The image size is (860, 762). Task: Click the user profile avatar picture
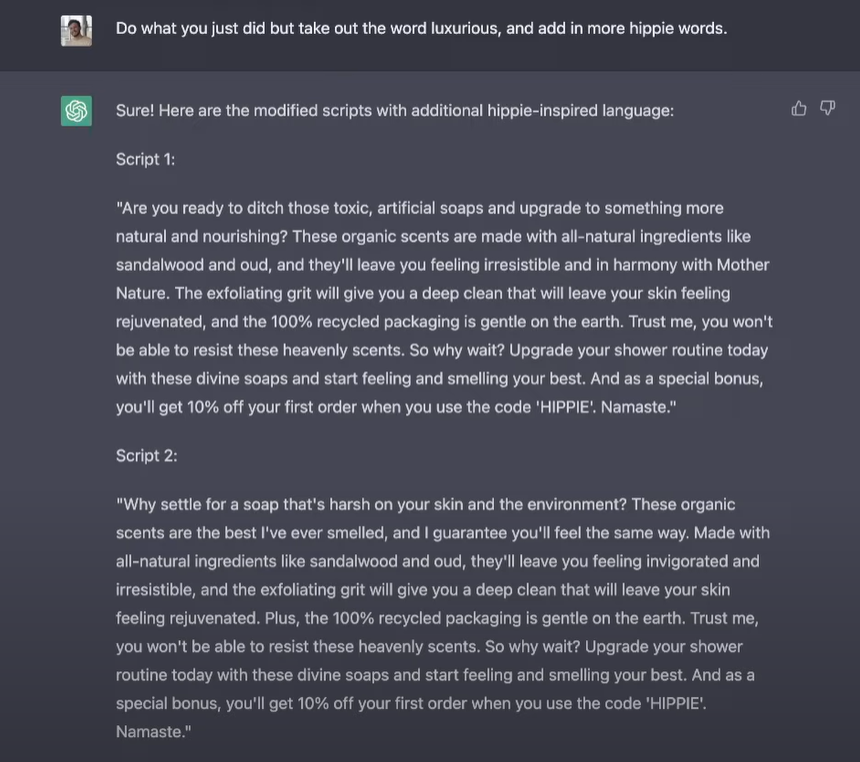(x=76, y=30)
